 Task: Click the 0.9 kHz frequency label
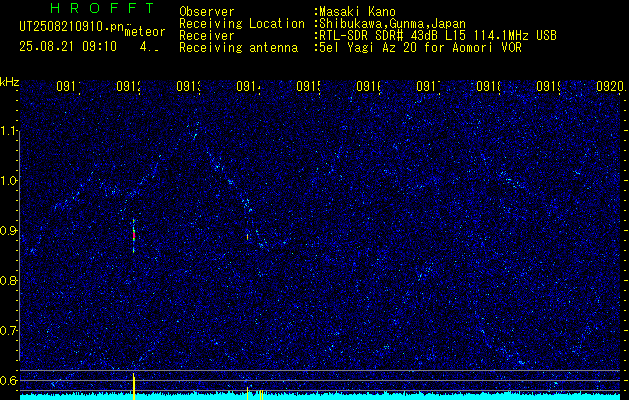coord(8,230)
